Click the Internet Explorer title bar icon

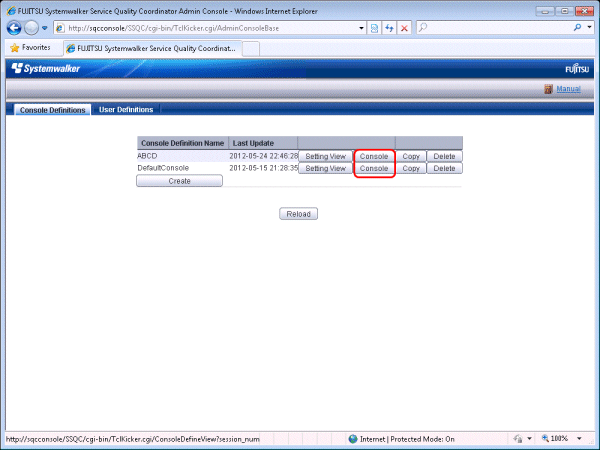point(11,11)
